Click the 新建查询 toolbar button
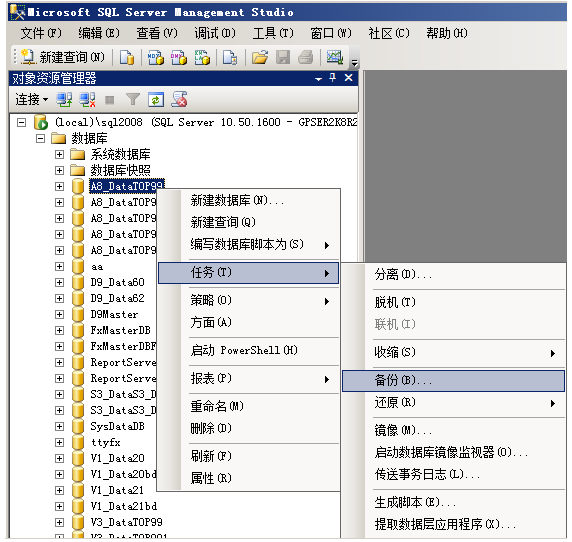 tap(63, 57)
